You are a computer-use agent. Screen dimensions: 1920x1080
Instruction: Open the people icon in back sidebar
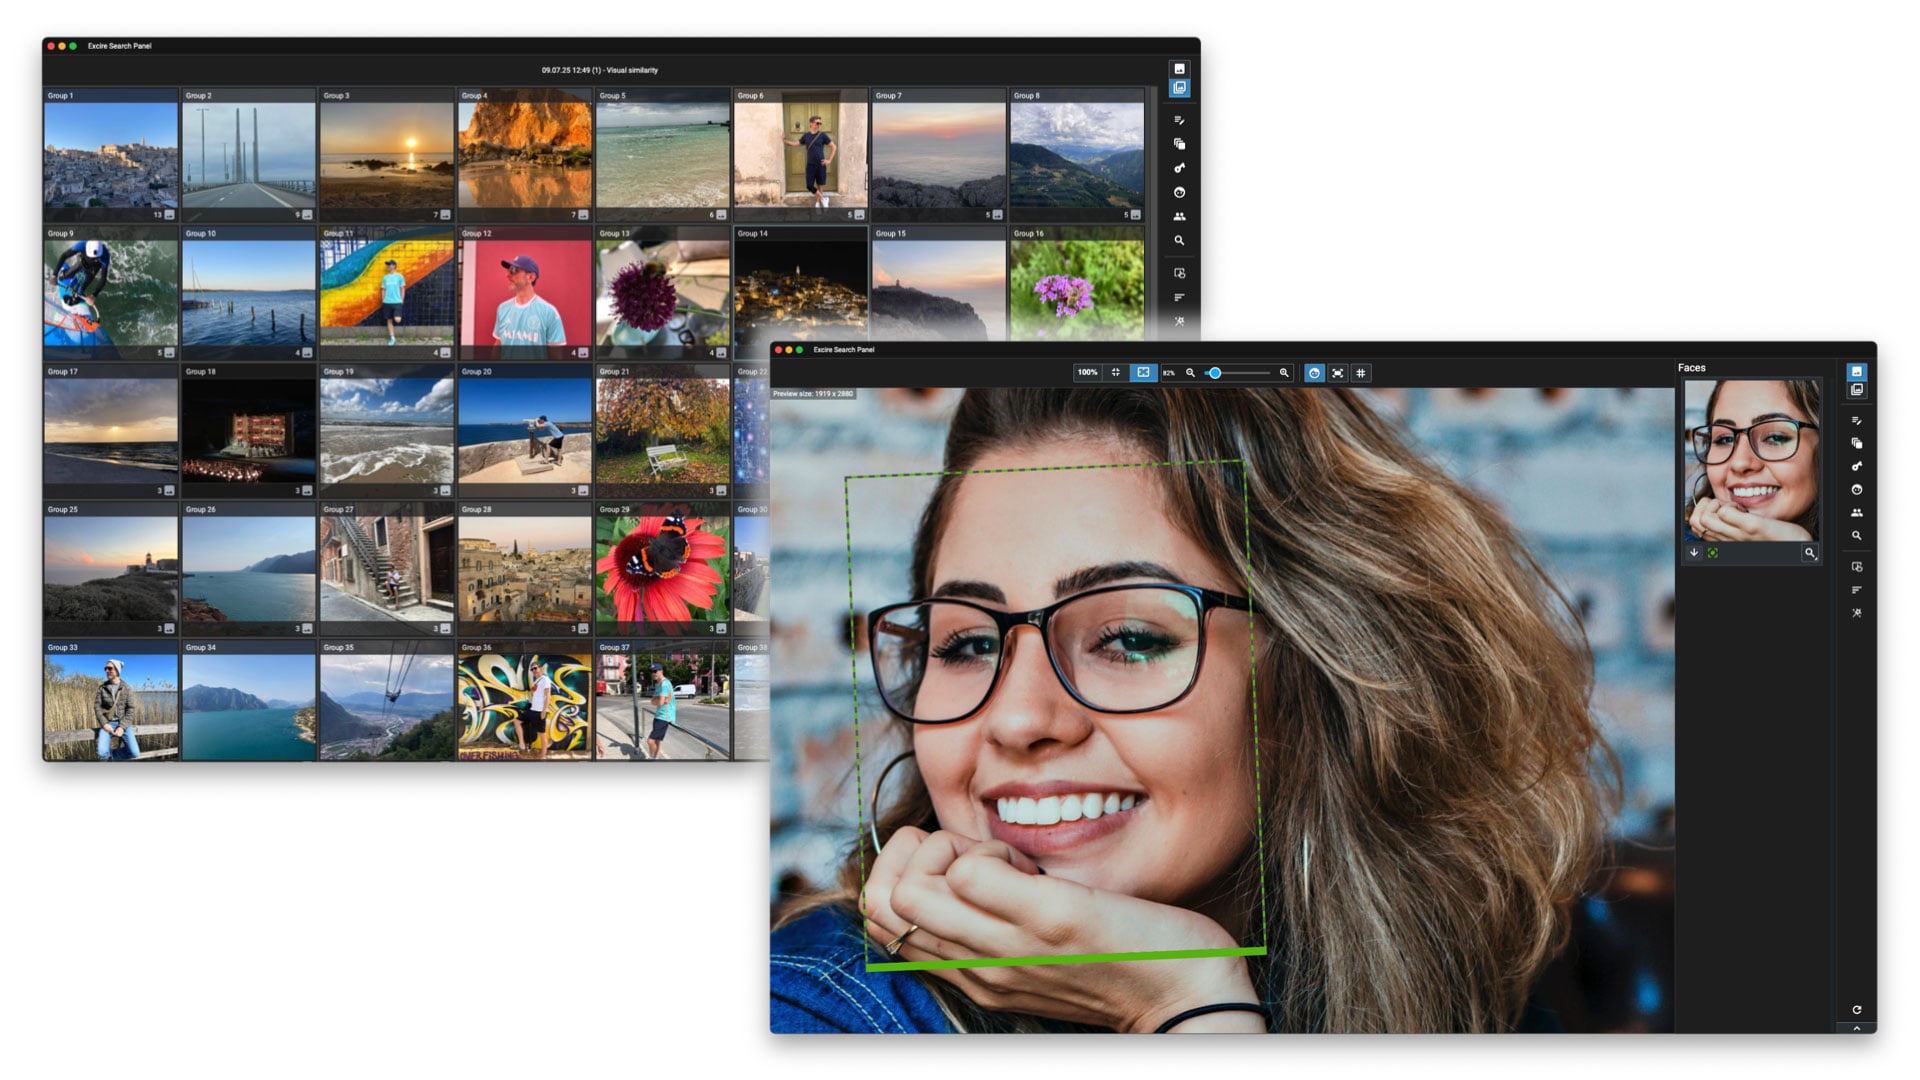click(x=1179, y=216)
